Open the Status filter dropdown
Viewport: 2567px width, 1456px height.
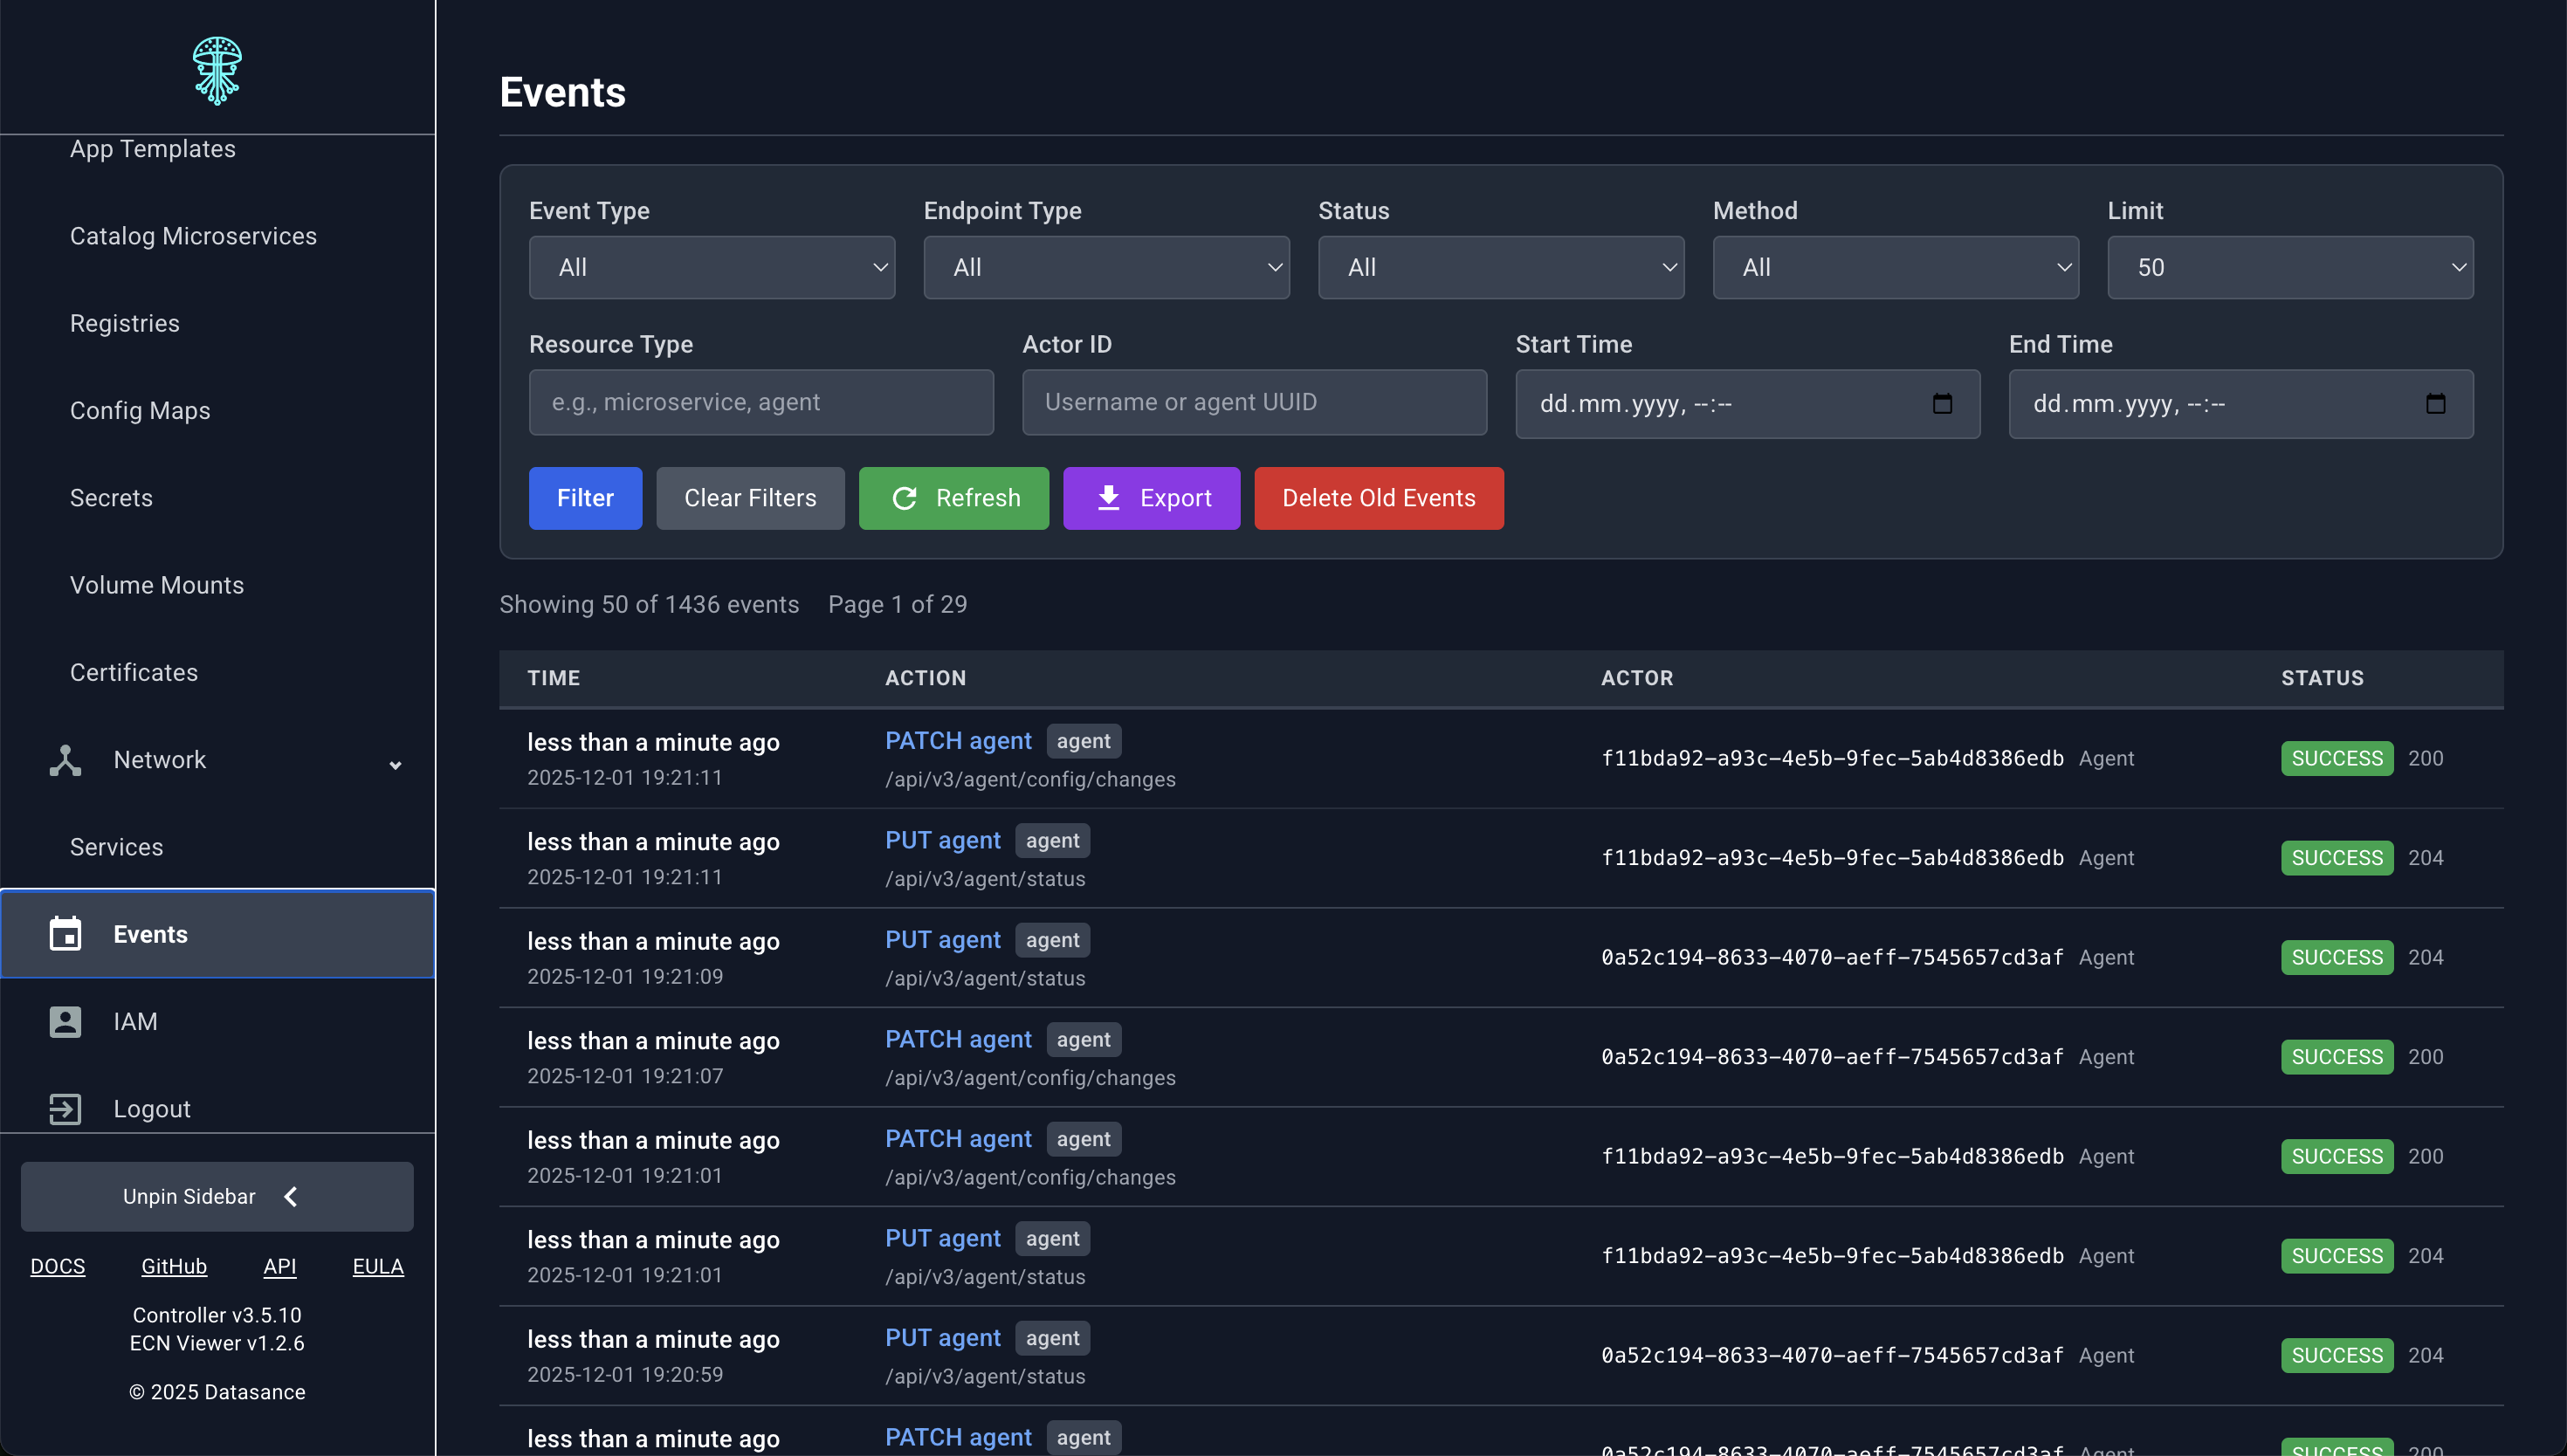tap(1500, 267)
